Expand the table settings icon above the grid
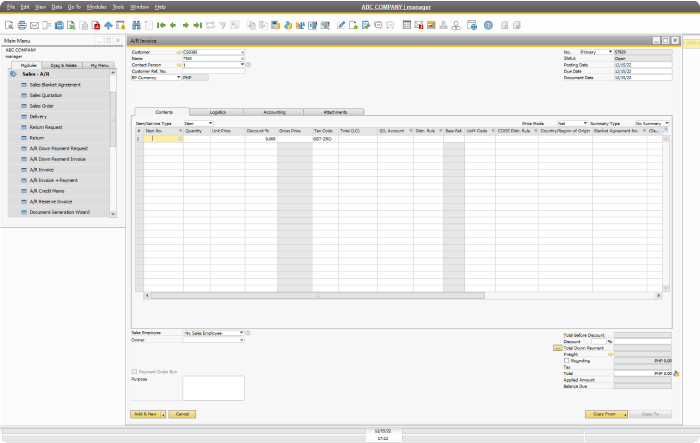Viewport: 700px width, 443px height. 665,130
